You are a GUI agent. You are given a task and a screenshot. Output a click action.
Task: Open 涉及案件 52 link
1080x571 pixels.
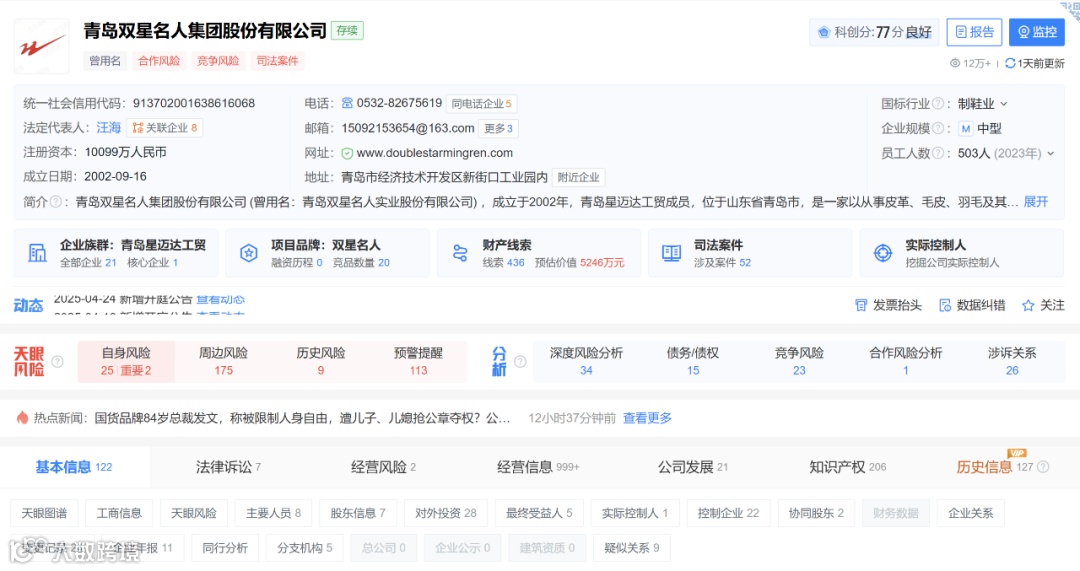click(723, 262)
